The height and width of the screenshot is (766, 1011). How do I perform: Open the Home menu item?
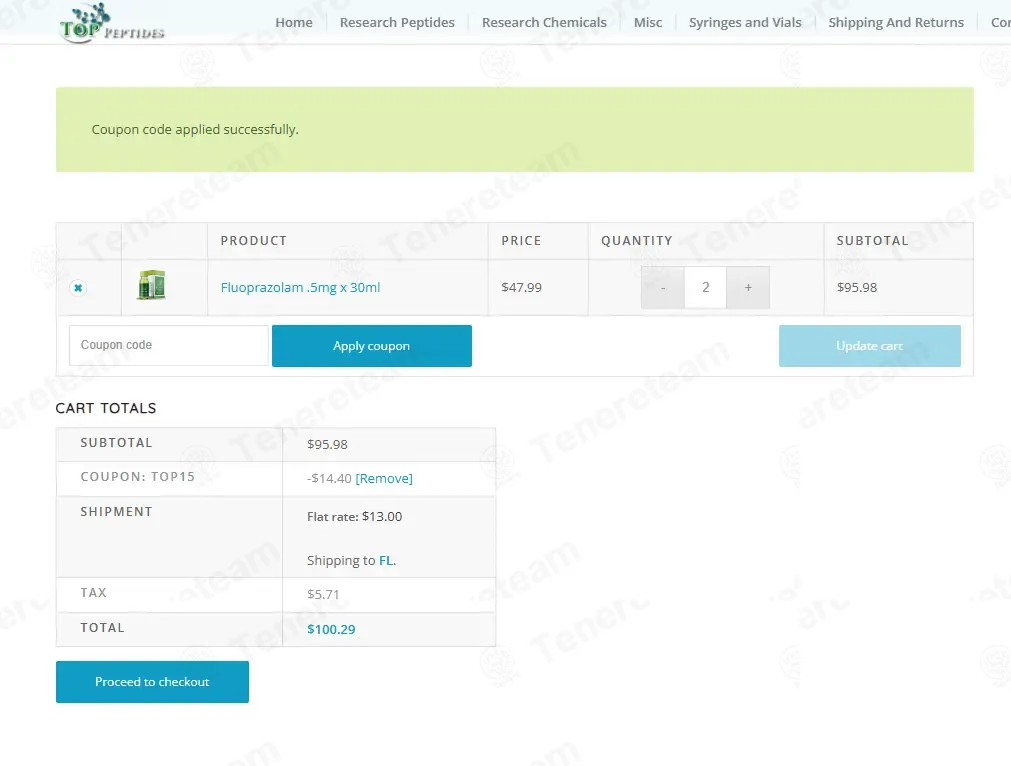pos(294,23)
